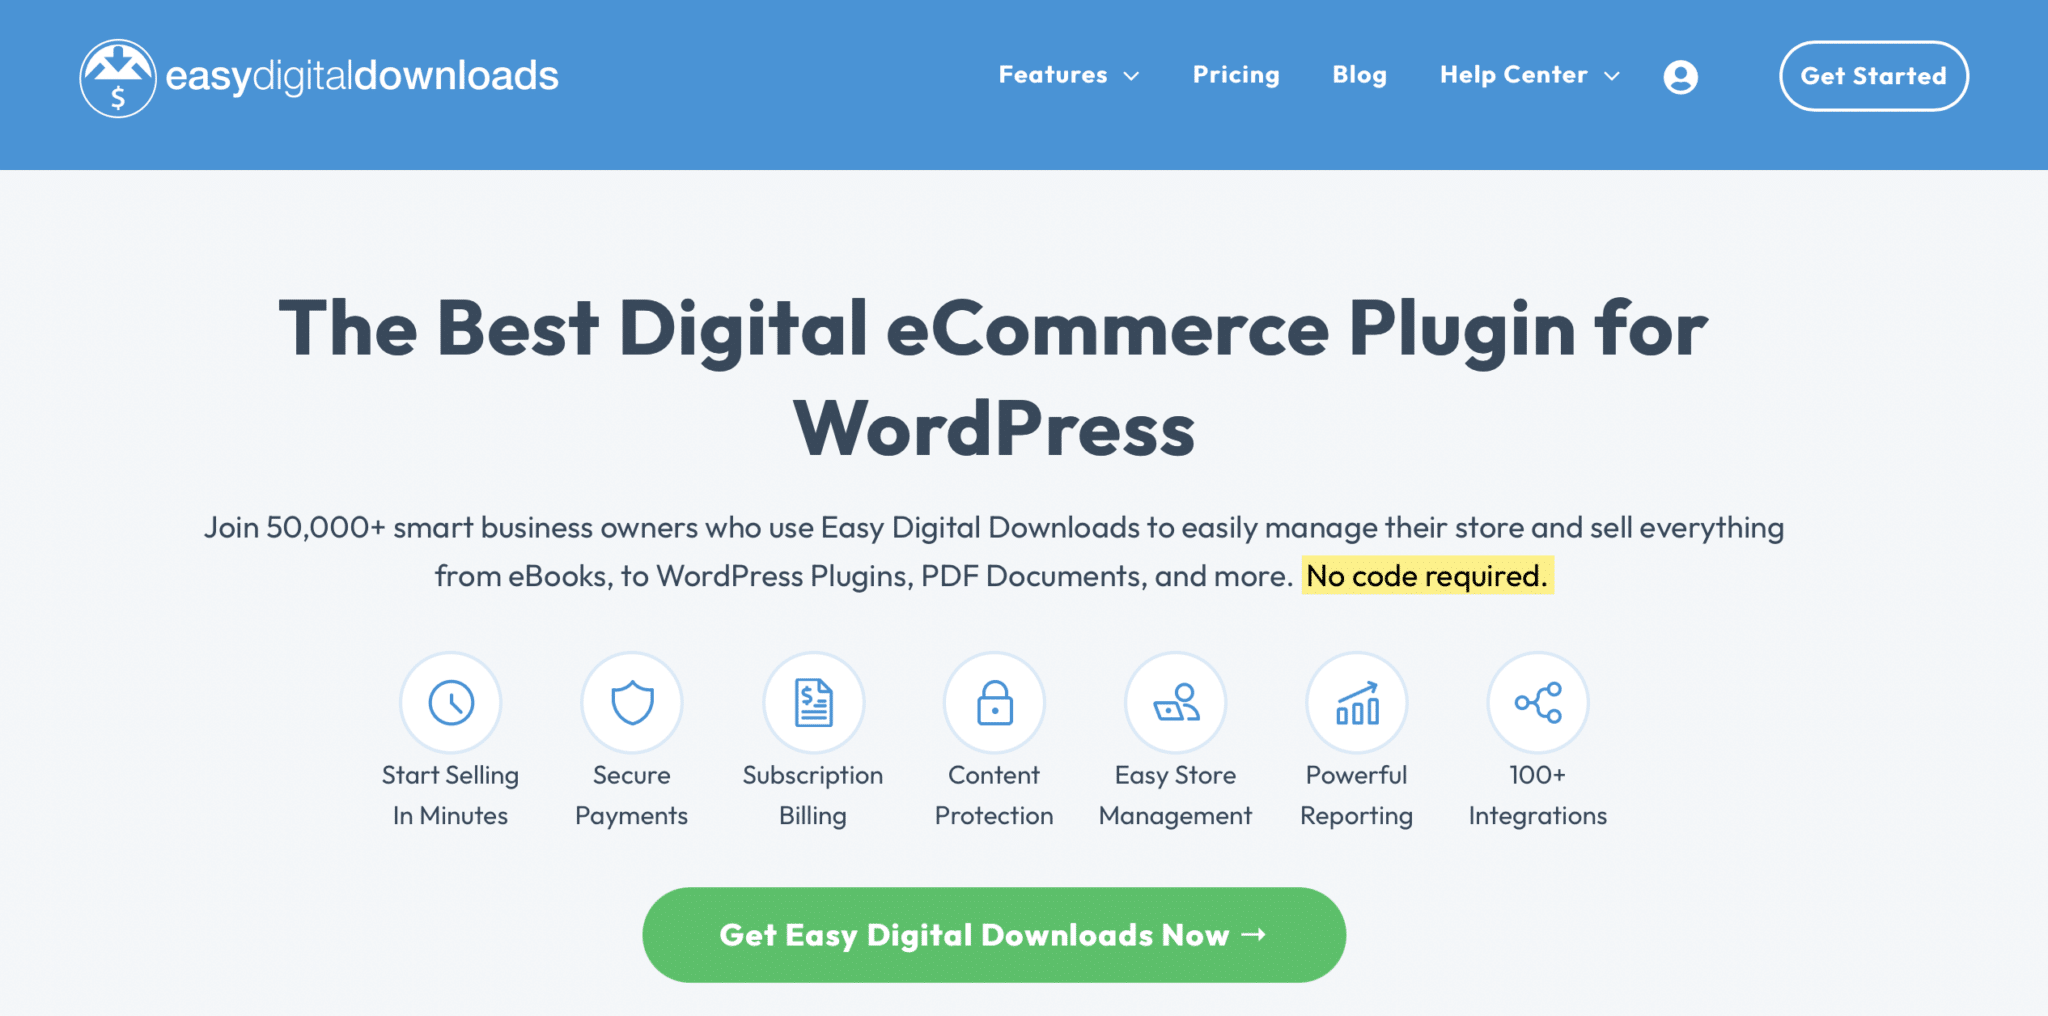
Task: Click the highlighted No code required text
Action: 1427,576
